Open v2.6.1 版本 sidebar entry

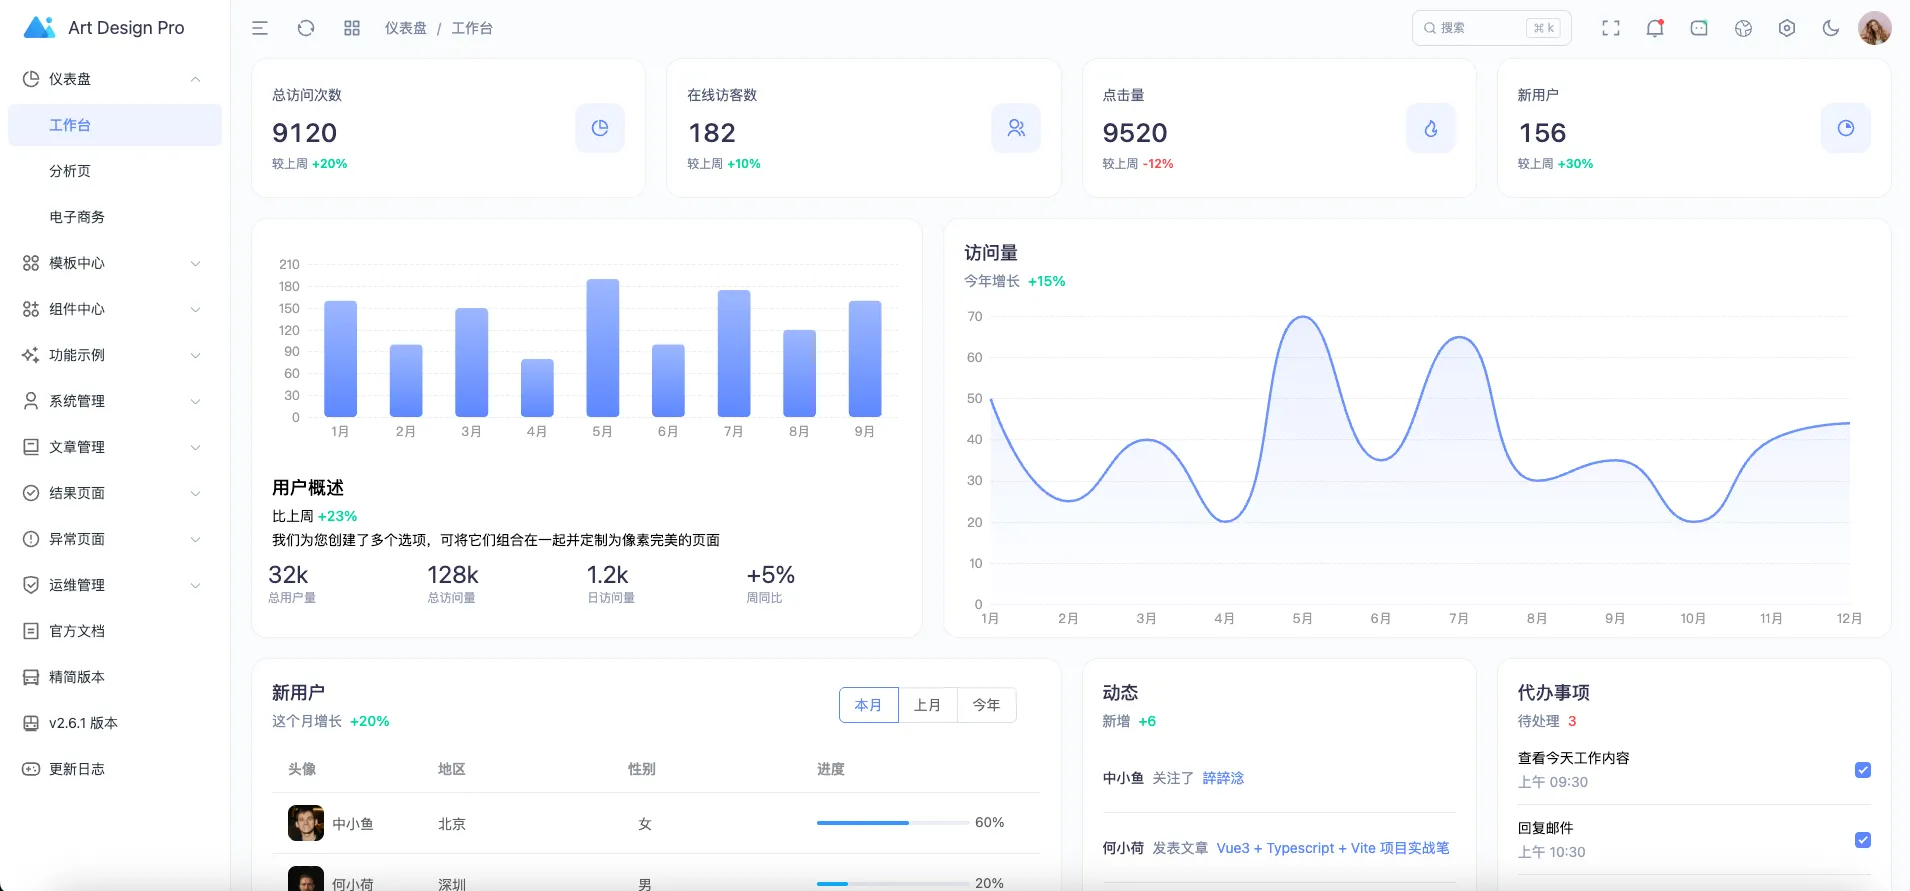pos(115,723)
